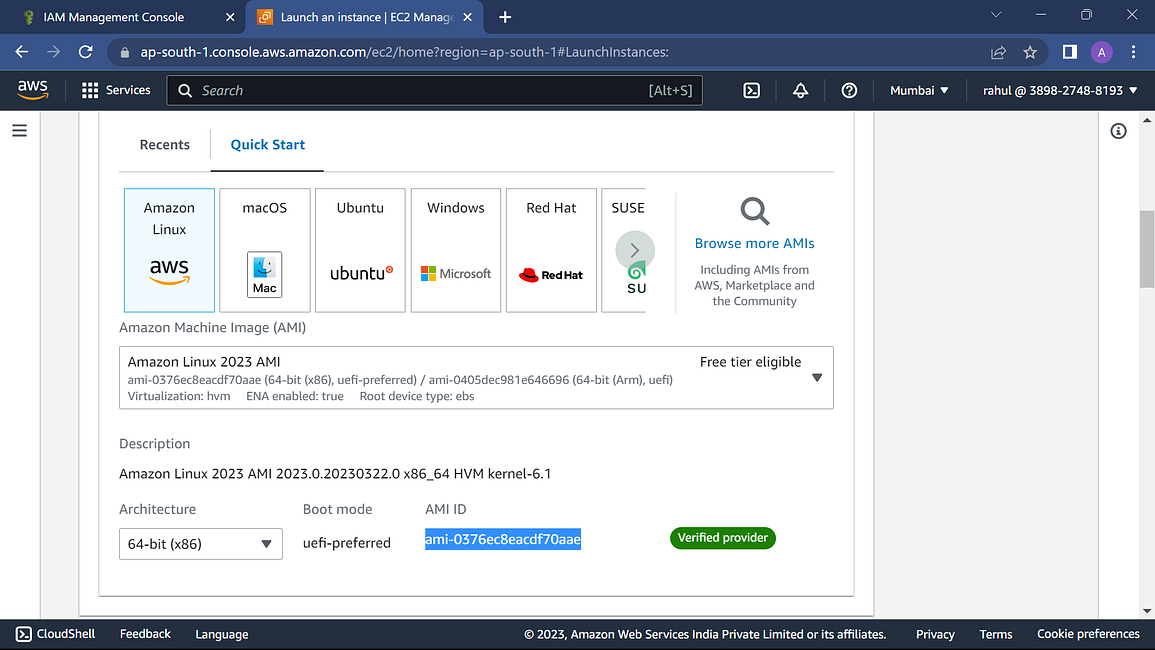Image resolution: width=1155 pixels, height=650 pixels.
Task: Select the Ubuntu AMI tile
Action: pos(360,250)
